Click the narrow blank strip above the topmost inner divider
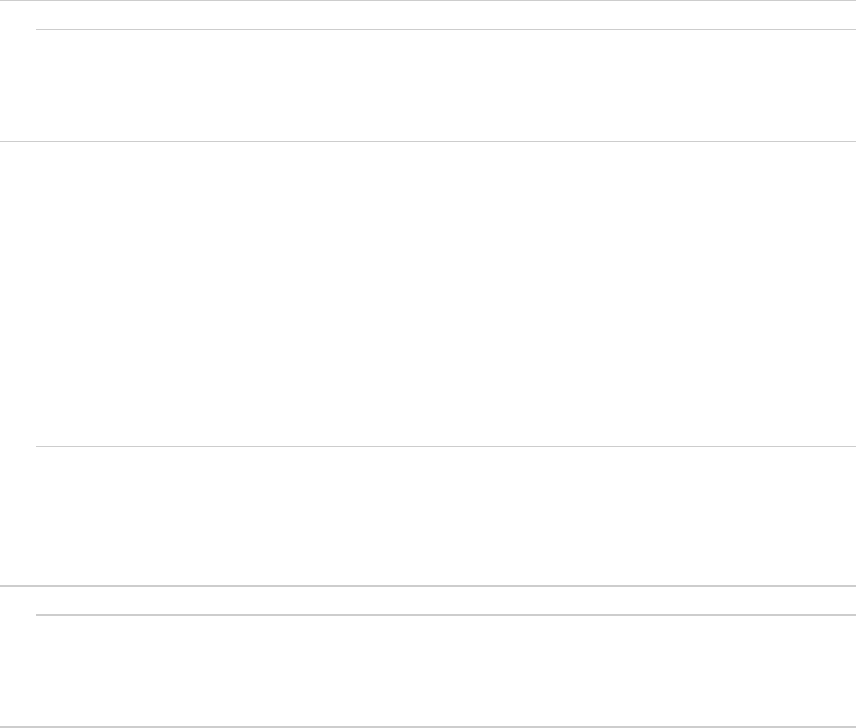The width and height of the screenshot is (856, 728). pos(428,15)
